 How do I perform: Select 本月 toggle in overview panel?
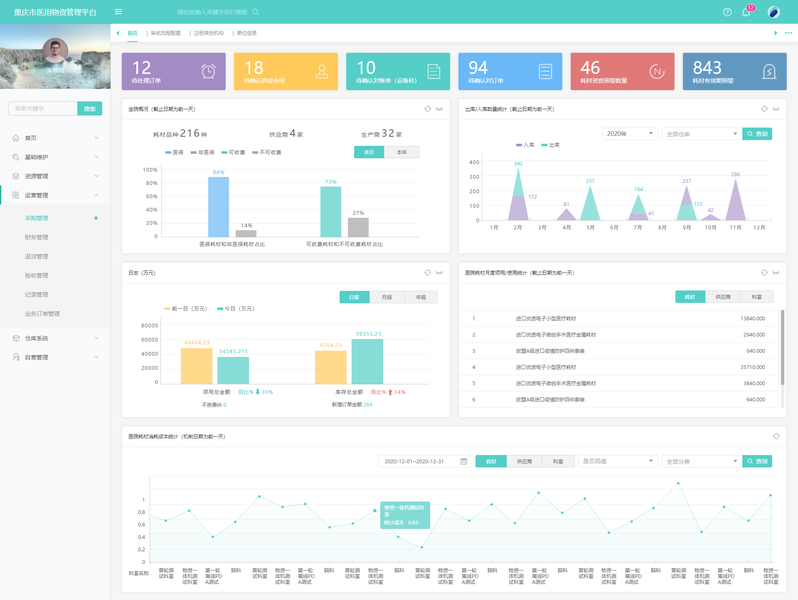(369, 152)
